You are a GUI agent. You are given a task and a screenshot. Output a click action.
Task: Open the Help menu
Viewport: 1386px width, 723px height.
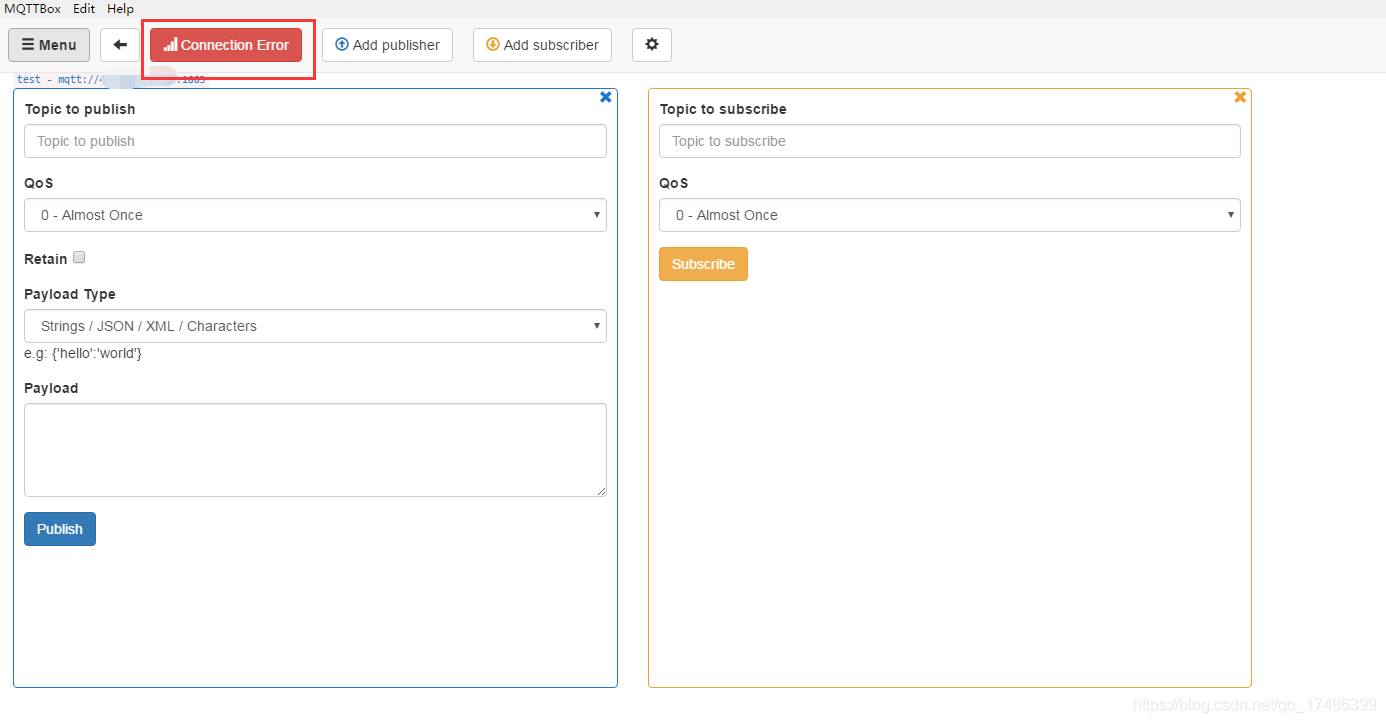(x=120, y=9)
